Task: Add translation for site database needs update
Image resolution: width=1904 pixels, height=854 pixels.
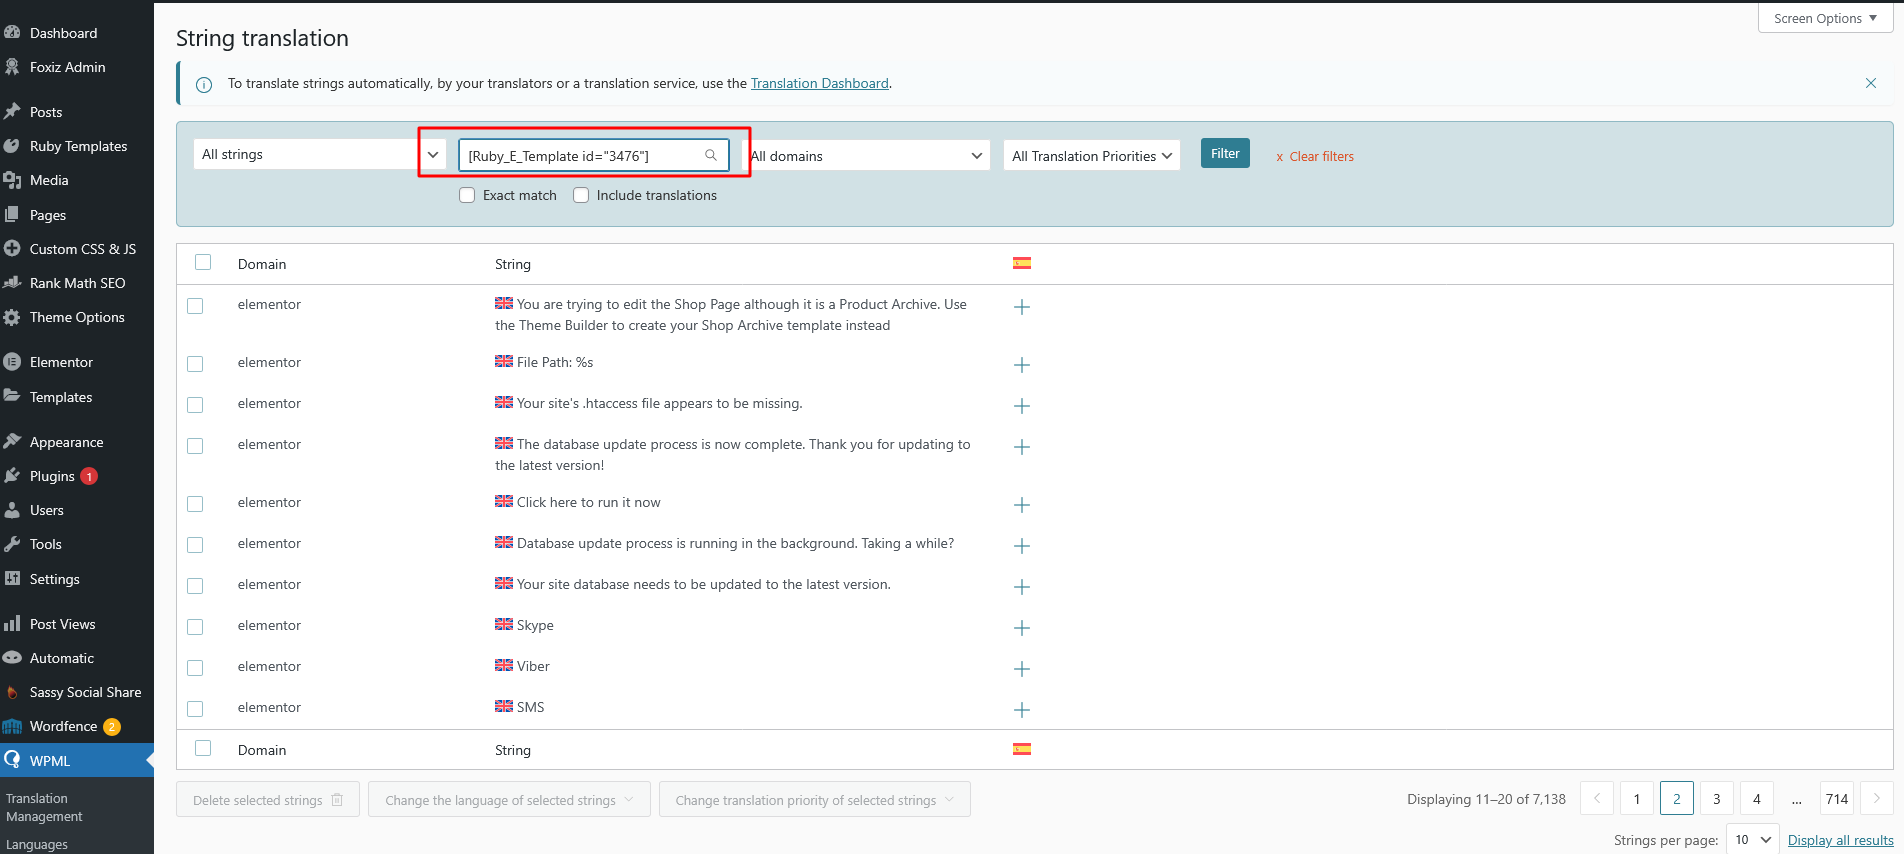Action: (x=1022, y=587)
